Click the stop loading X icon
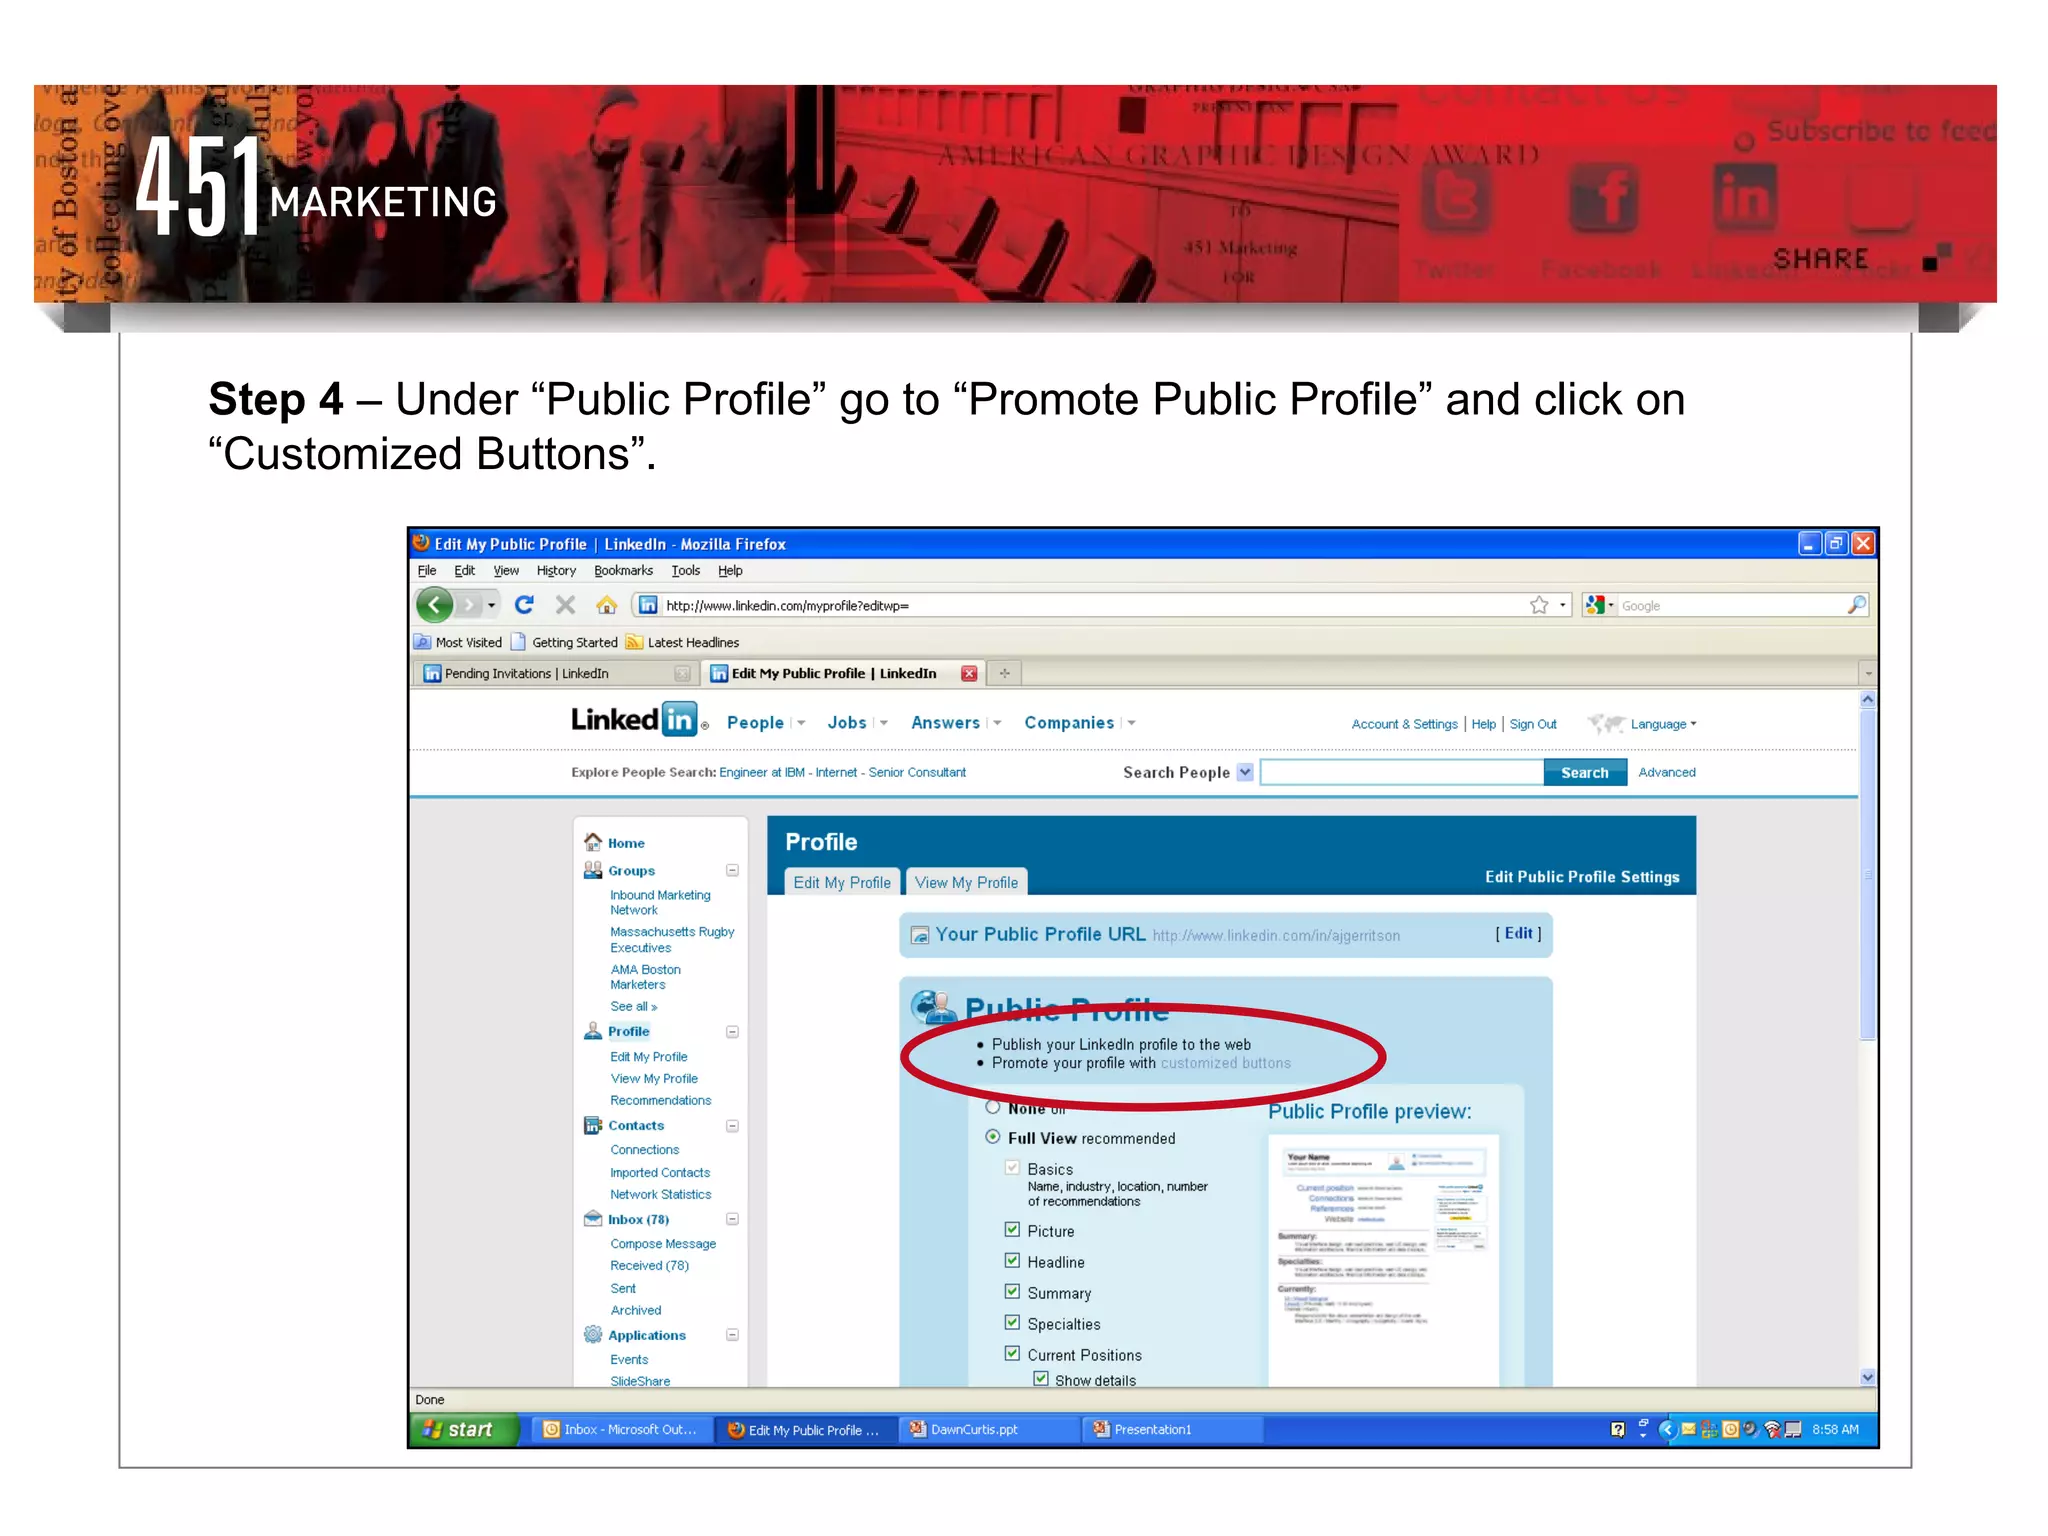This screenshot has height=1536, width=2048. [565, 604]
